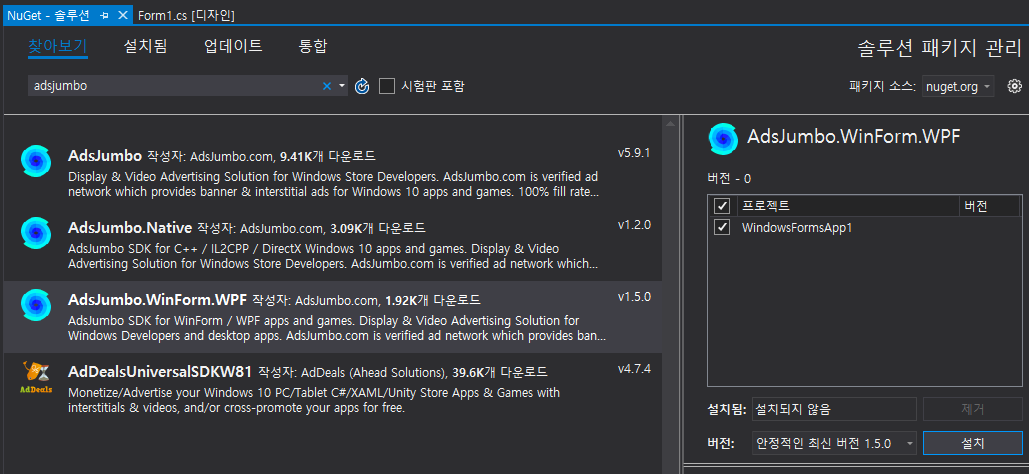
Task: Click the WindowsFormsApp1 project name
Action: coord(797,228)
